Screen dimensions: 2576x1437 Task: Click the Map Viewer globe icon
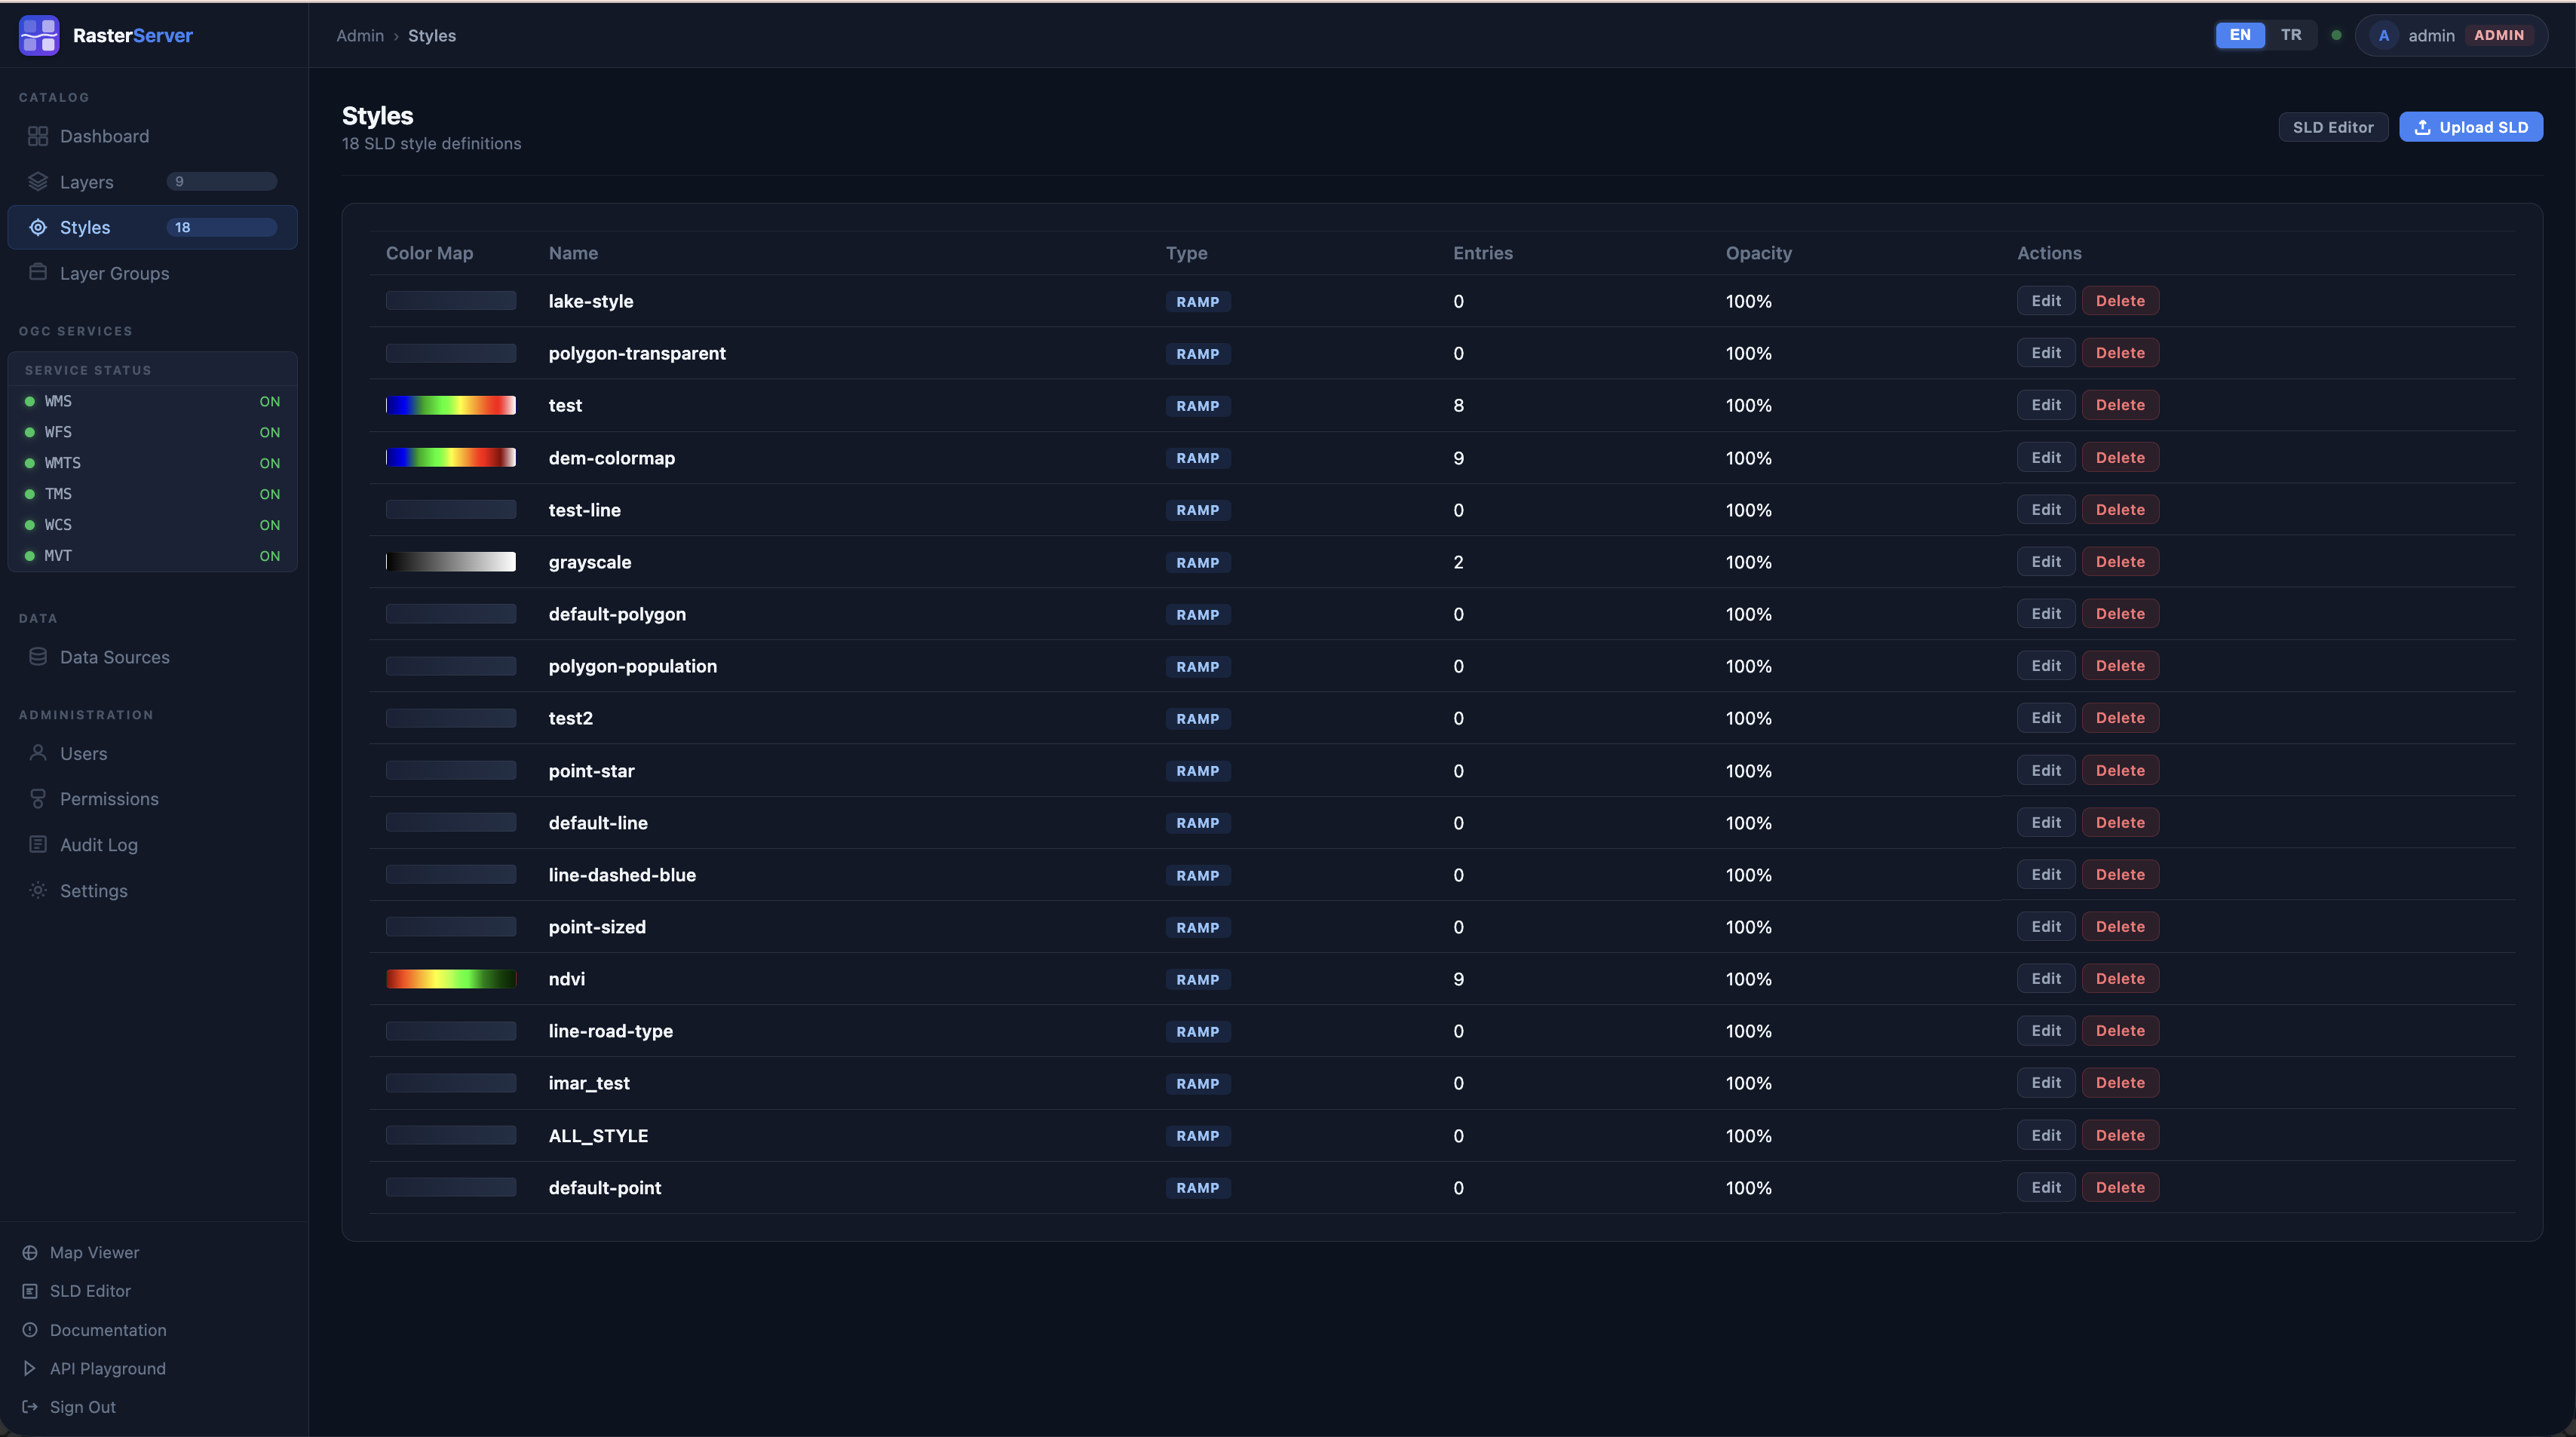30,1252
